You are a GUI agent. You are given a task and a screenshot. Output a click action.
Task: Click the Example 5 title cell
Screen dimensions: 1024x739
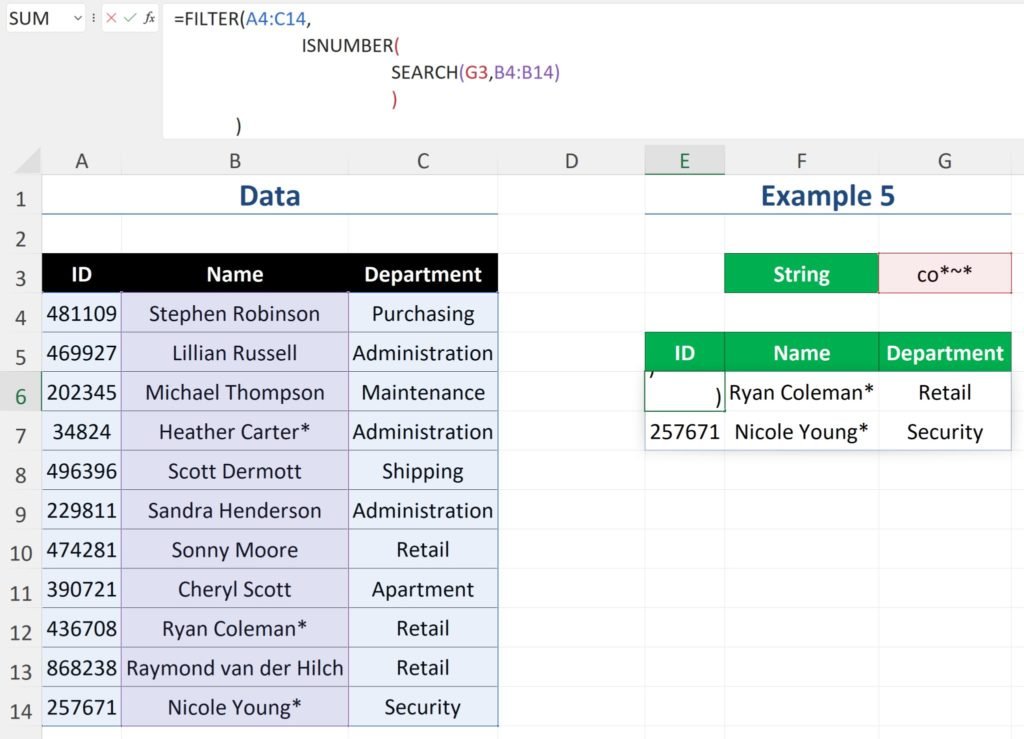click(827, 196)
